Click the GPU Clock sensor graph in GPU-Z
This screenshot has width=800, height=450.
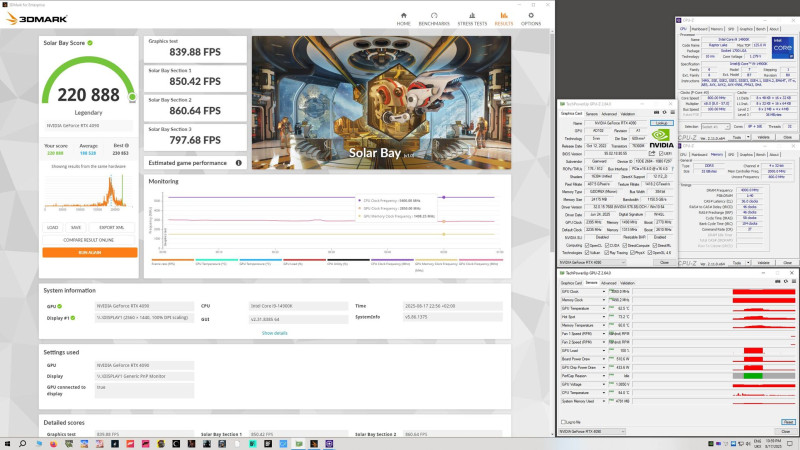(x=714, y=292)
